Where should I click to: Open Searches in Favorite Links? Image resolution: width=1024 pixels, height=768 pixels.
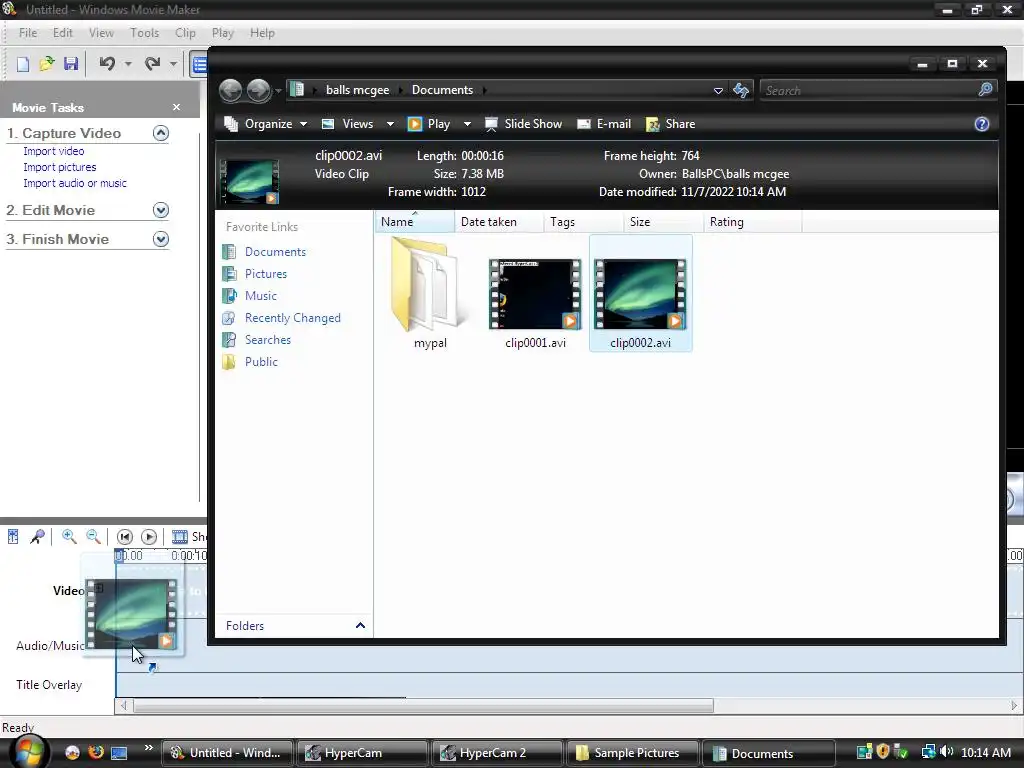268,340
